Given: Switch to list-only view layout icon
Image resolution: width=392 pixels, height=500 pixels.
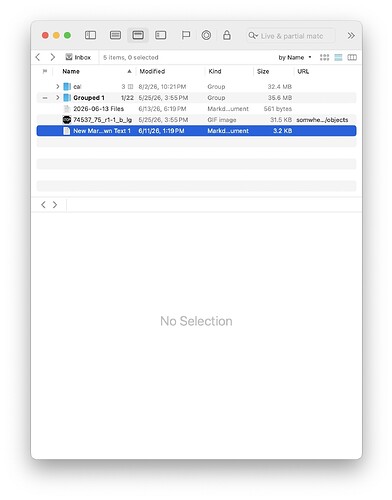Looking at the screenshot, I should (115, 35).
